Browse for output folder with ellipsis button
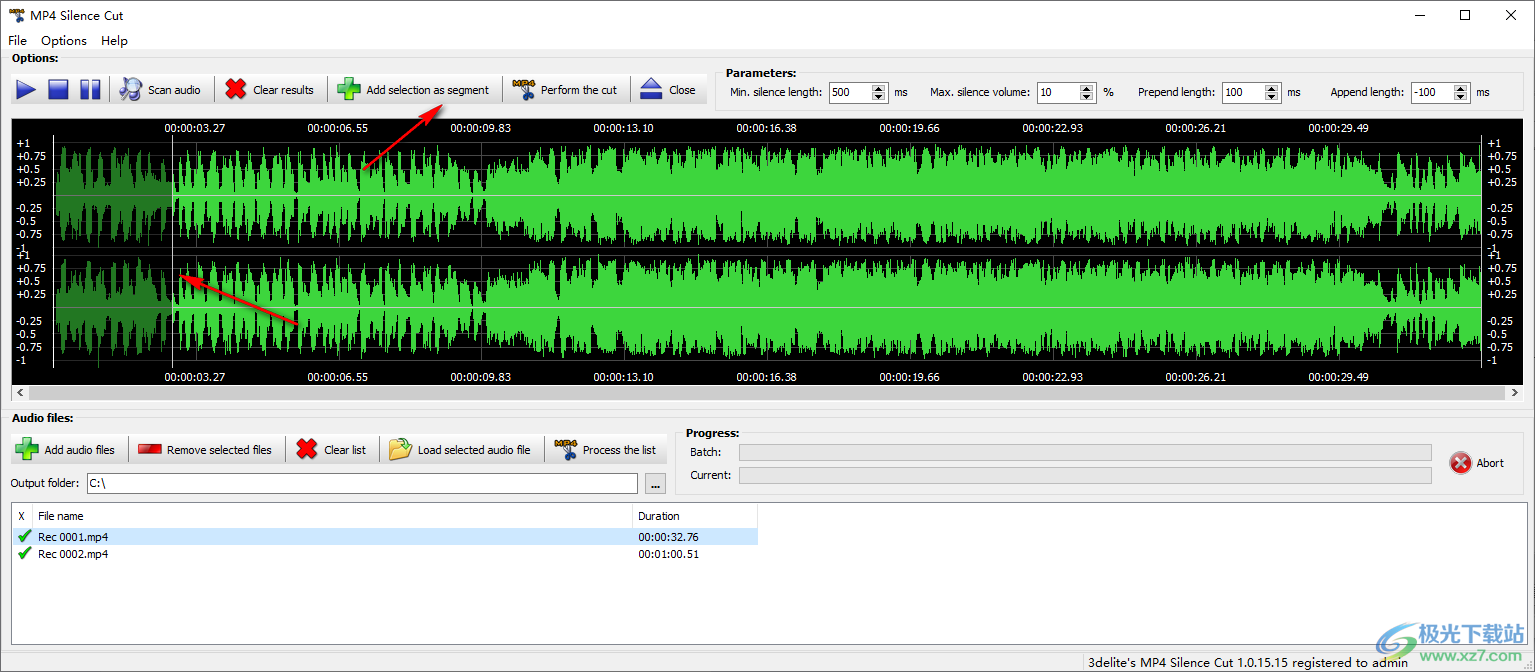The width and height of the screenshot is (1535, 672). [x=656, y=484]
